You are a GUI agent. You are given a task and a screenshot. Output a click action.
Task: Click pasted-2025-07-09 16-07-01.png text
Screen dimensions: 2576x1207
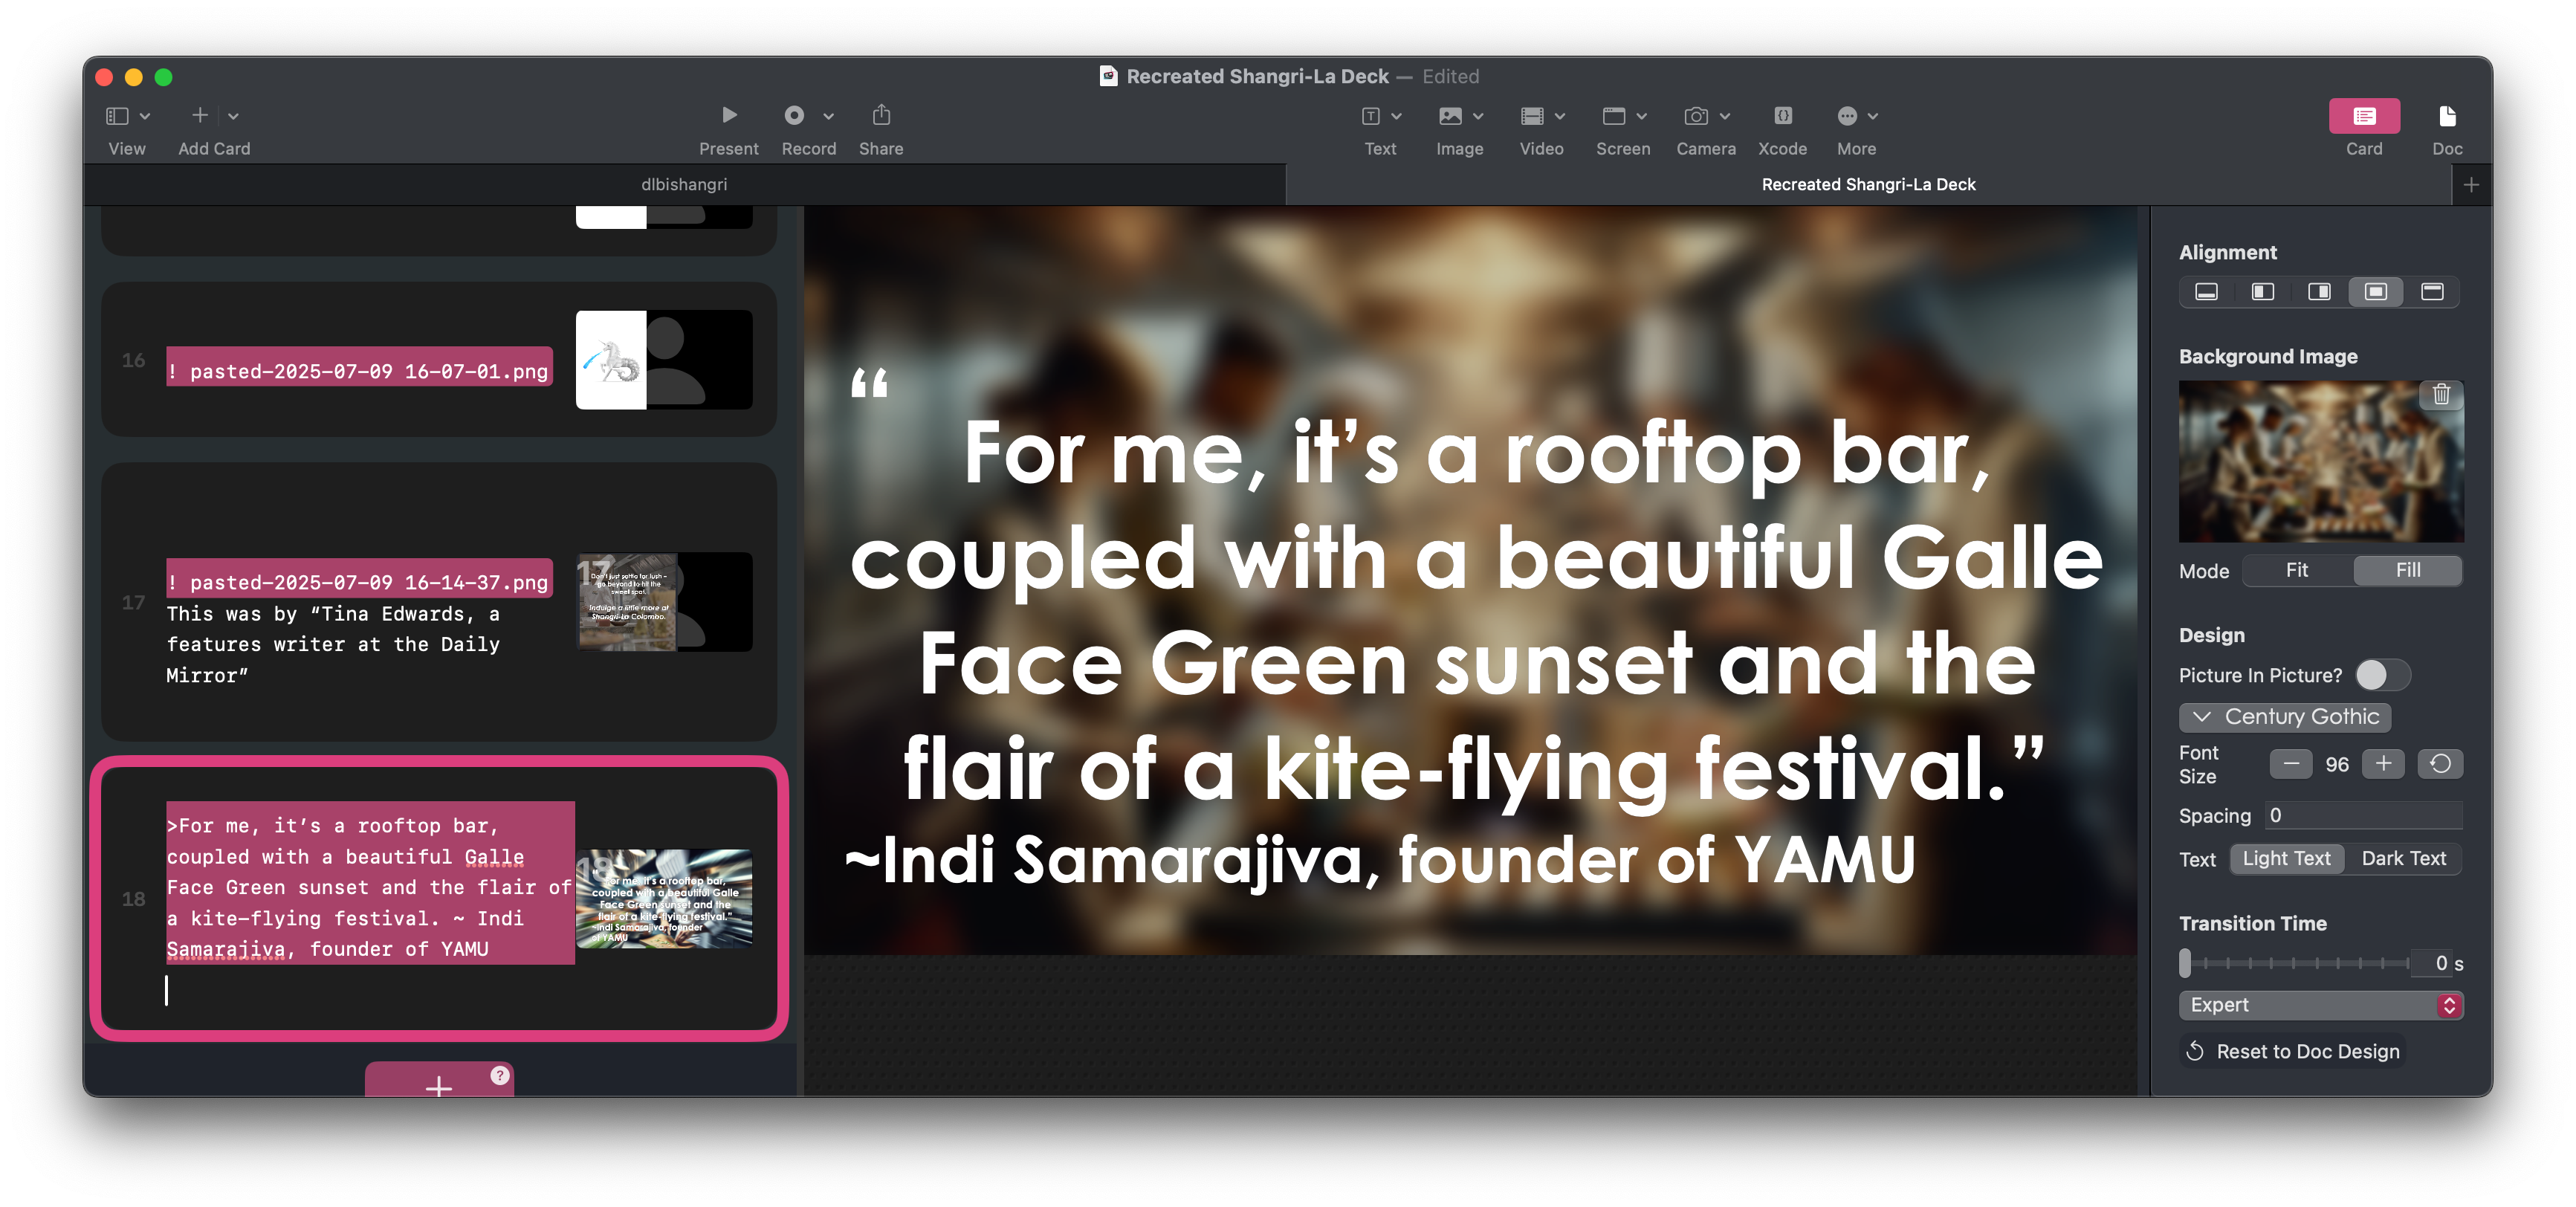(x=359, y=372)
